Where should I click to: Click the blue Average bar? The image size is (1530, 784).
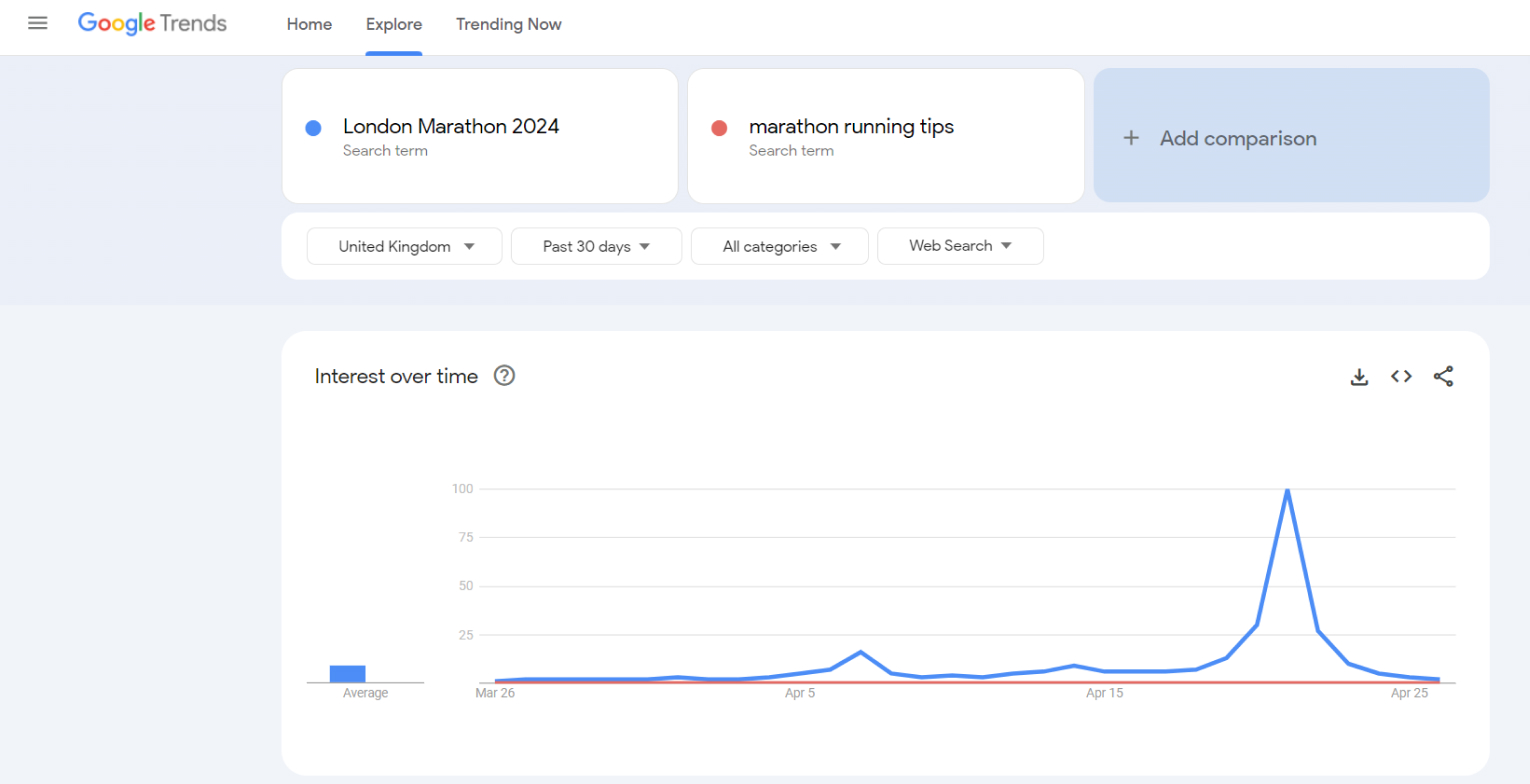348,674
